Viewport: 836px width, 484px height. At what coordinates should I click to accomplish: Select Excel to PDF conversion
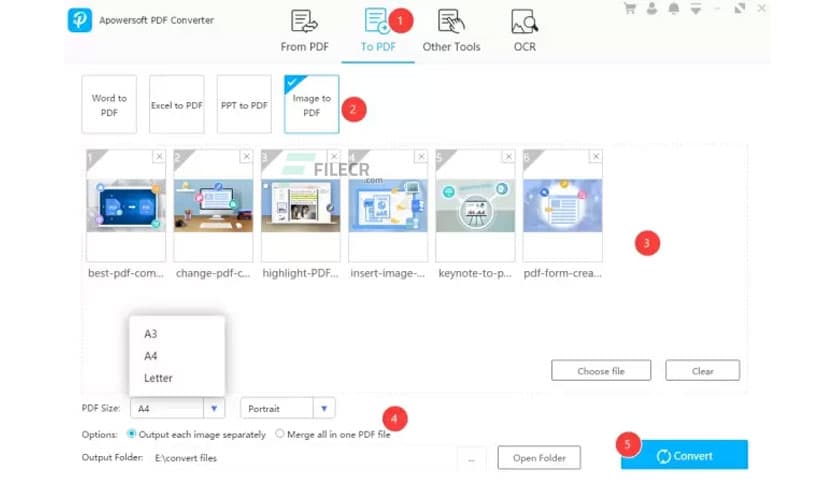pos(176,104)
